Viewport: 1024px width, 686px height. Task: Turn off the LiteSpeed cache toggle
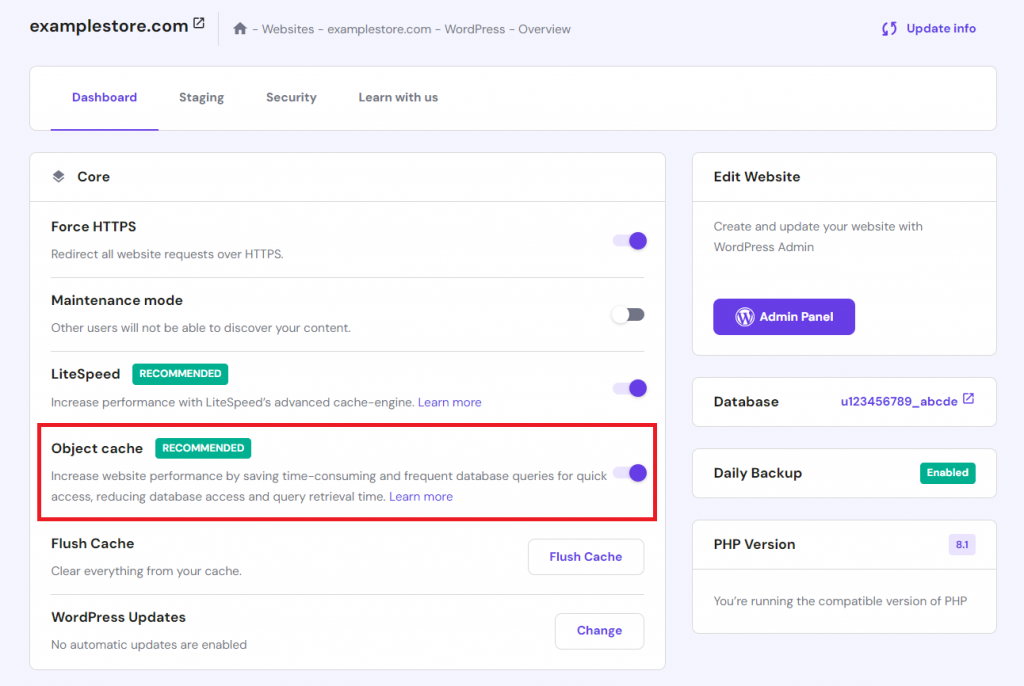tap(629, 387)
